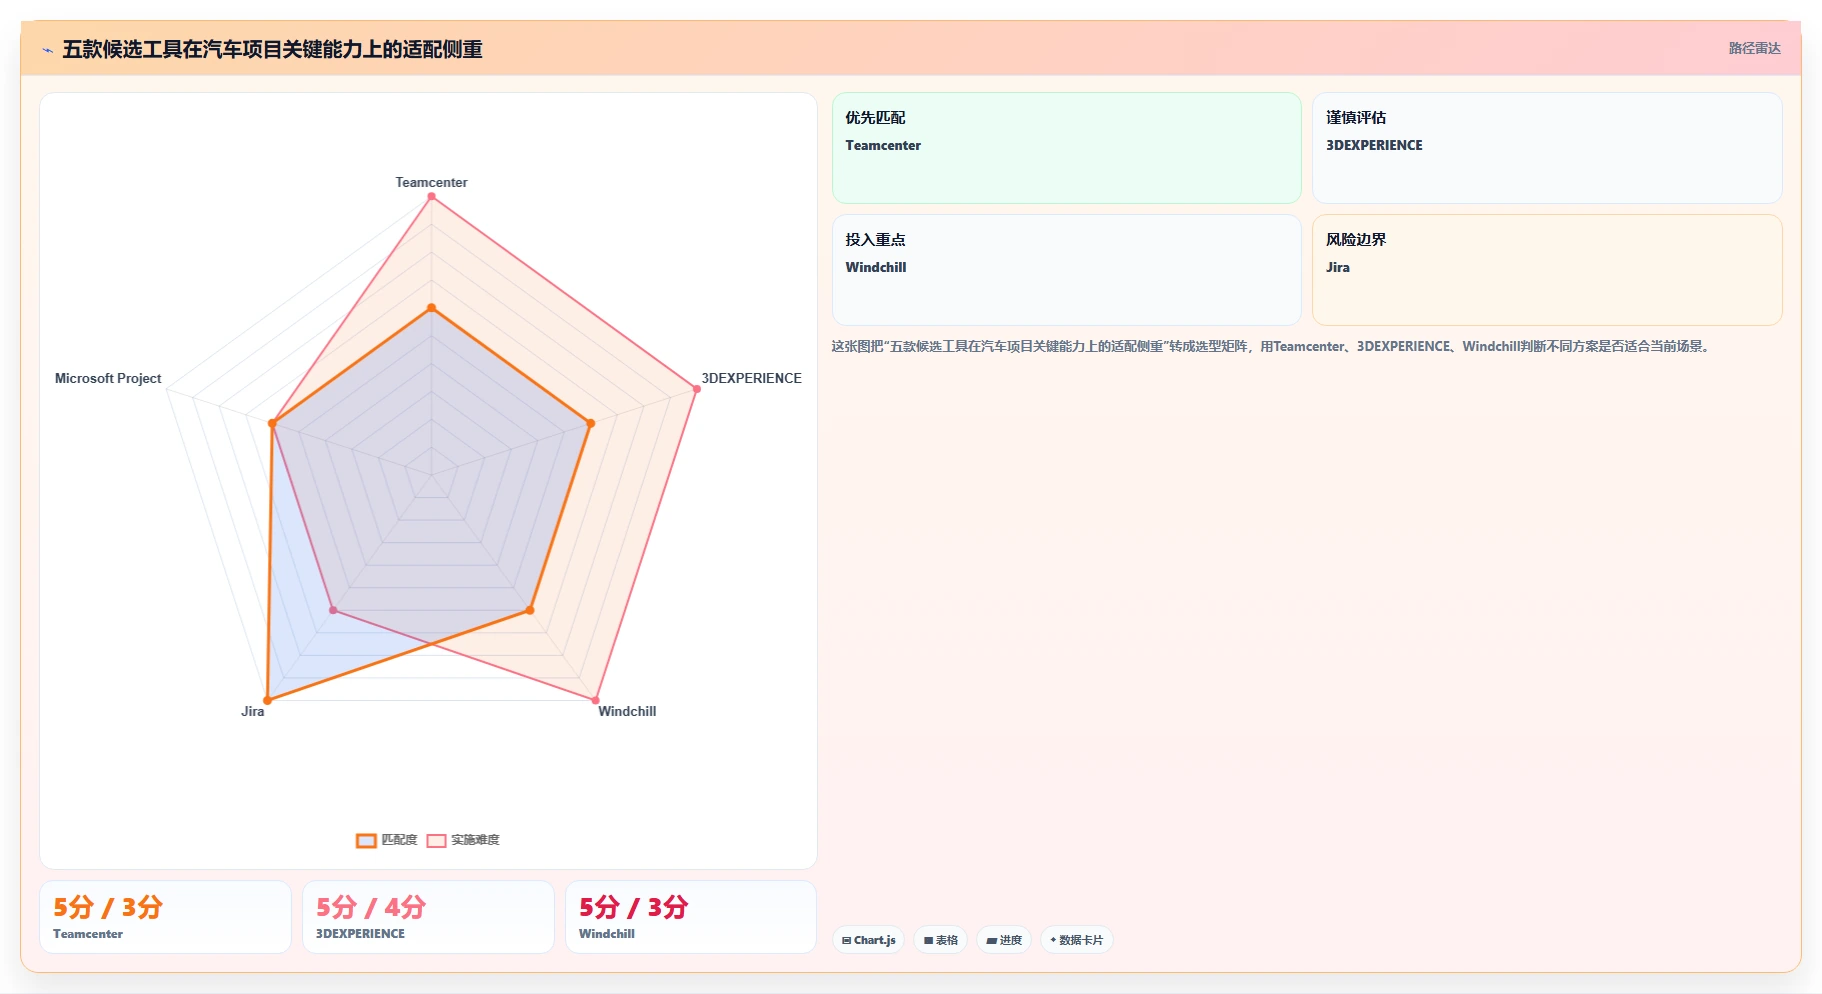The width and height of the screenshot is (1822, 994).
Task: Click the data point on Microsoft Project axis
Action: (272, 423)
